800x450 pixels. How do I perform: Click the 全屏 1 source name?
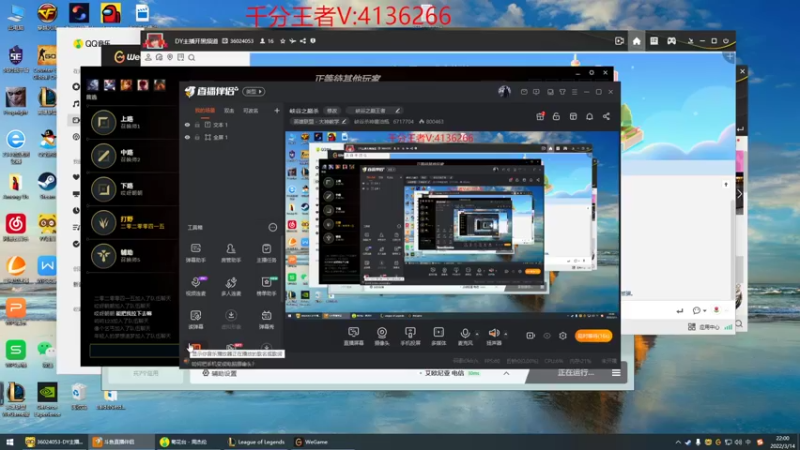point(220,137)
